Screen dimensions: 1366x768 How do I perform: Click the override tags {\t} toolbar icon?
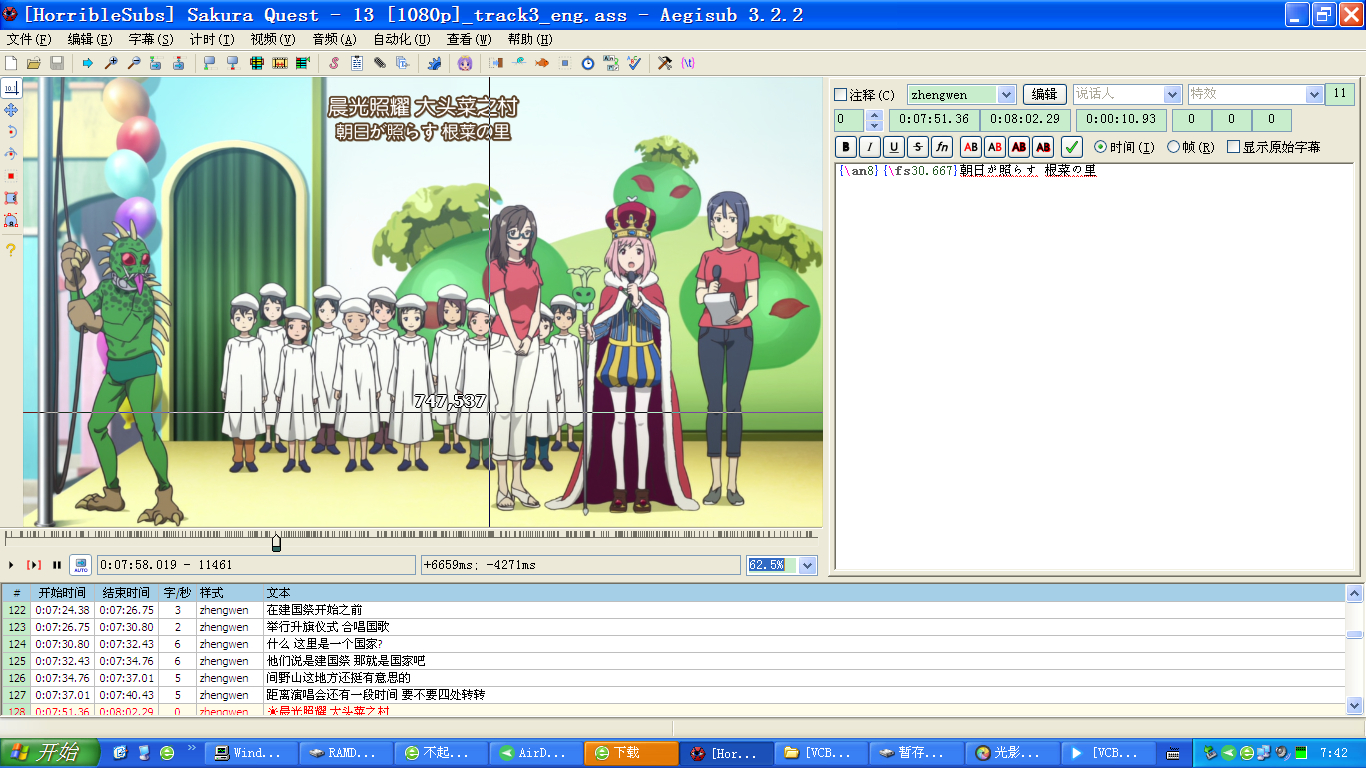tap(688, 63)
